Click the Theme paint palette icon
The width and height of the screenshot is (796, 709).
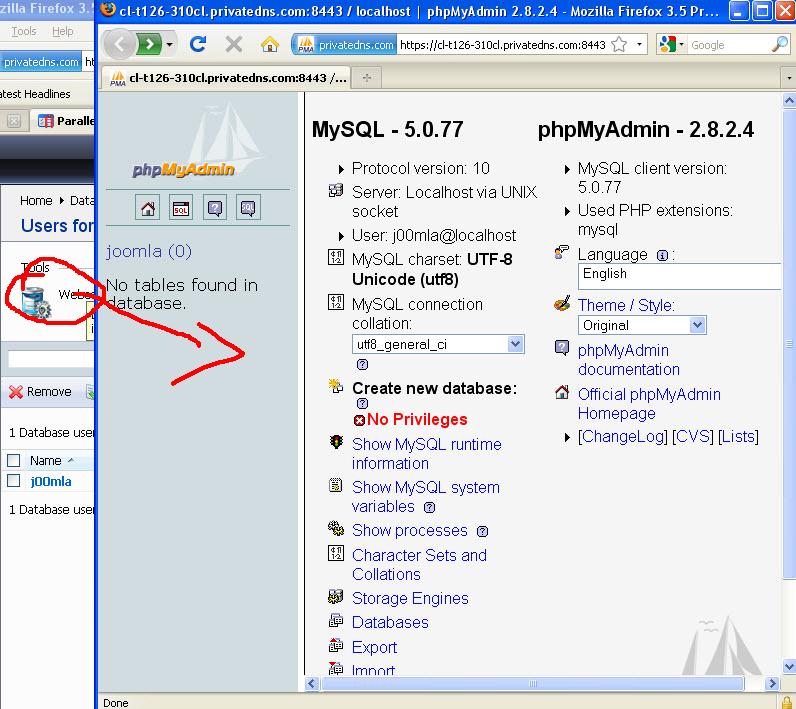pos(562,303)
